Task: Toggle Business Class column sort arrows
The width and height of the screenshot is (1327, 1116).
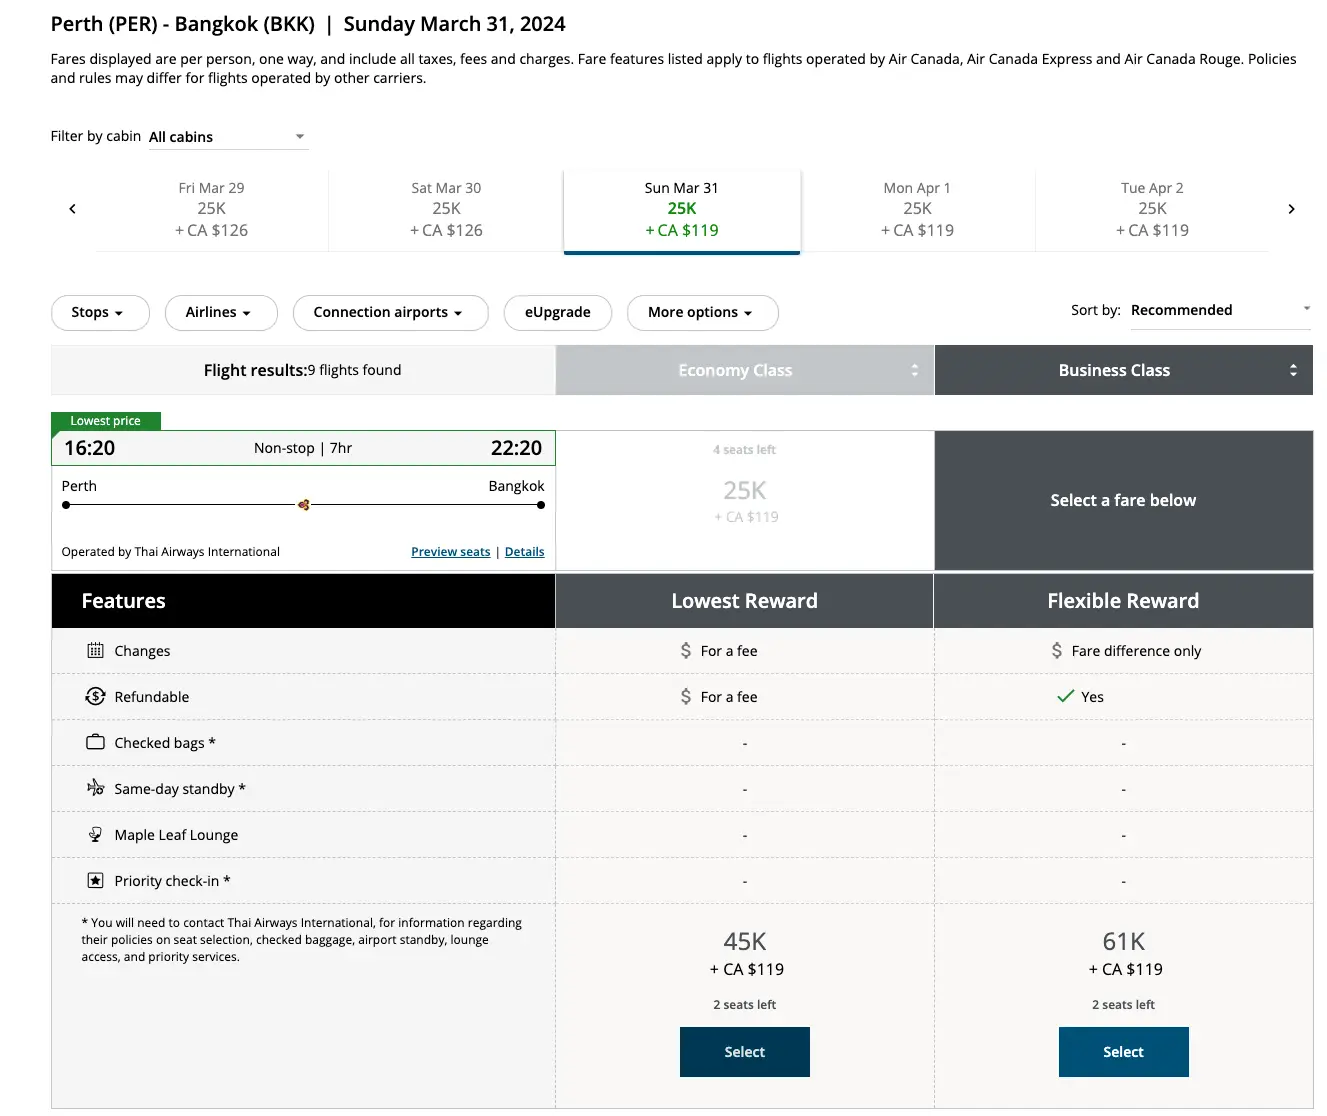Action: [x=1293, y=371]
